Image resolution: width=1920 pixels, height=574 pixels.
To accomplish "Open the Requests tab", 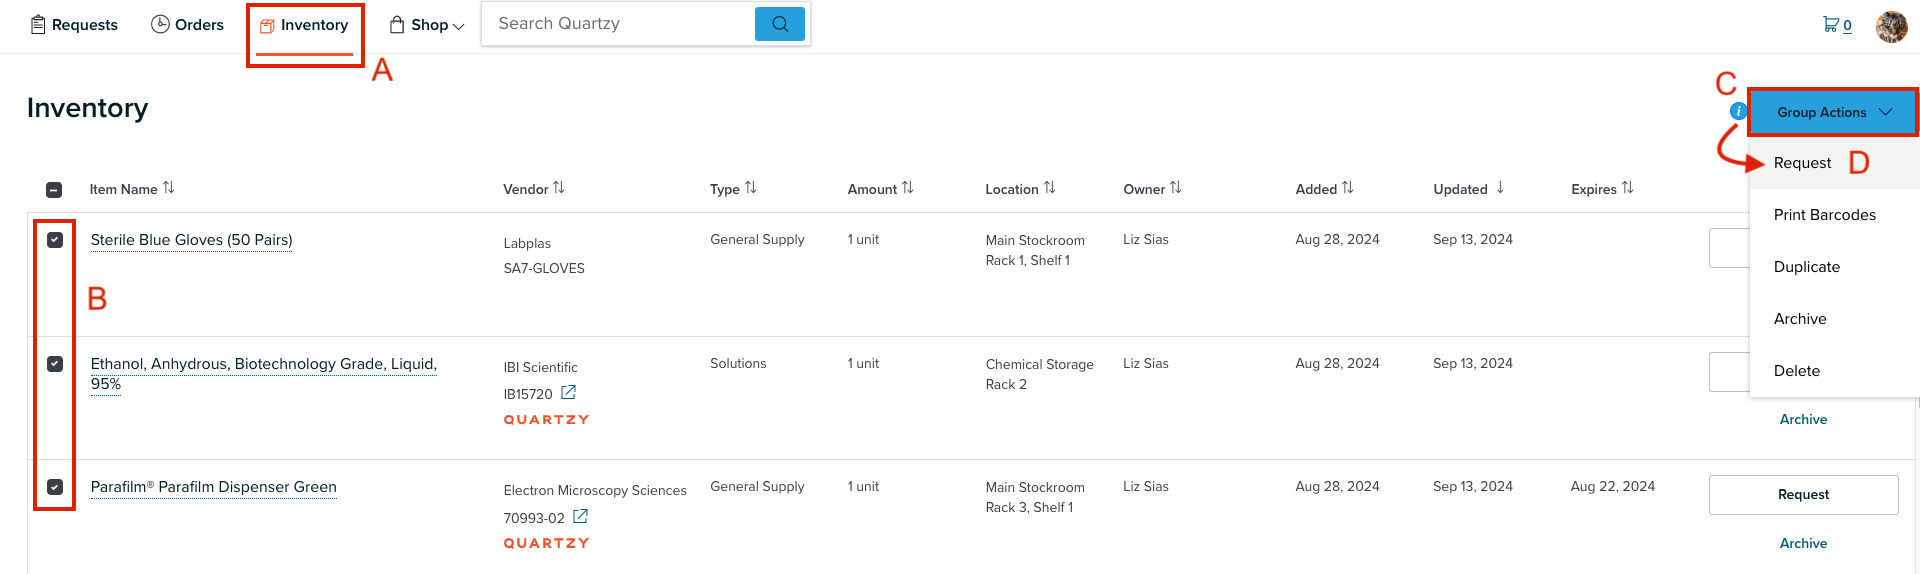I will click(74, 25).
